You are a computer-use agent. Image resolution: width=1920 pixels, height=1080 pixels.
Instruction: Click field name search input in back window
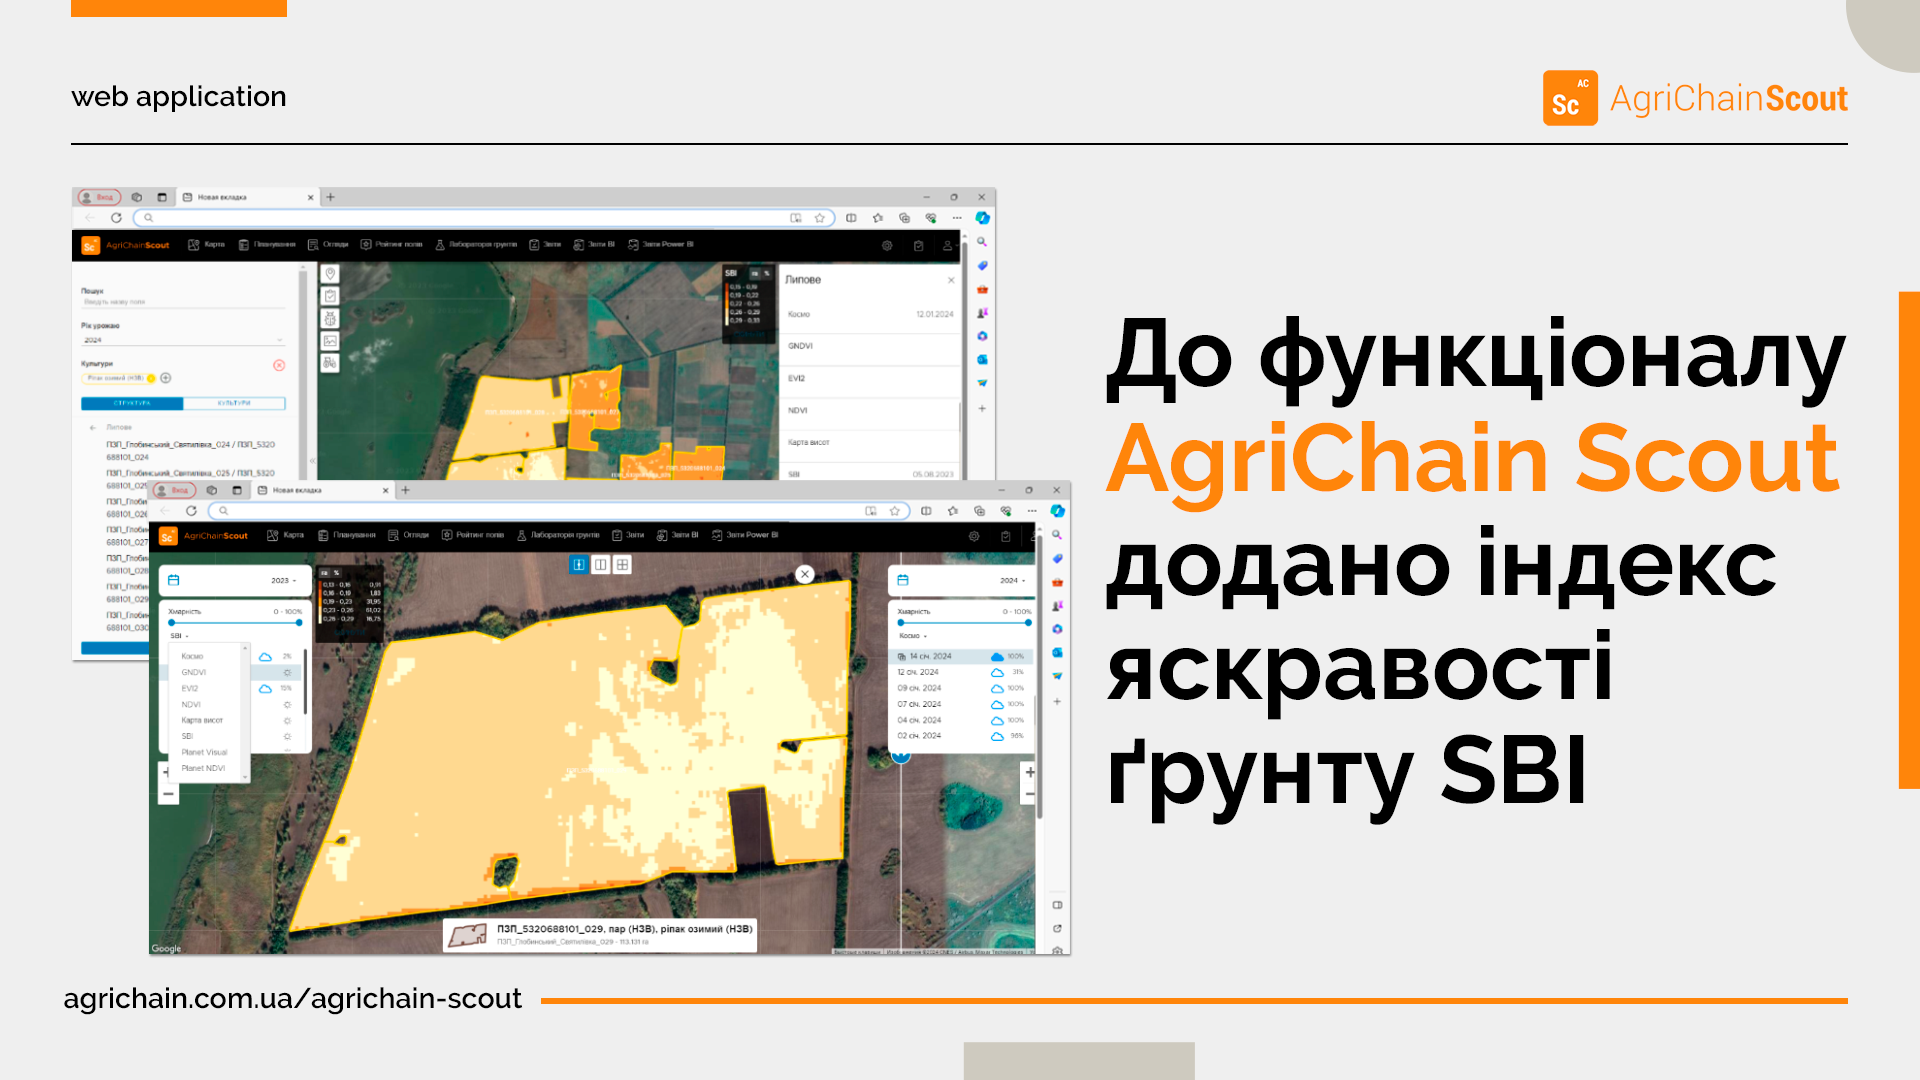pyautogui.click(x=183, y=301)
